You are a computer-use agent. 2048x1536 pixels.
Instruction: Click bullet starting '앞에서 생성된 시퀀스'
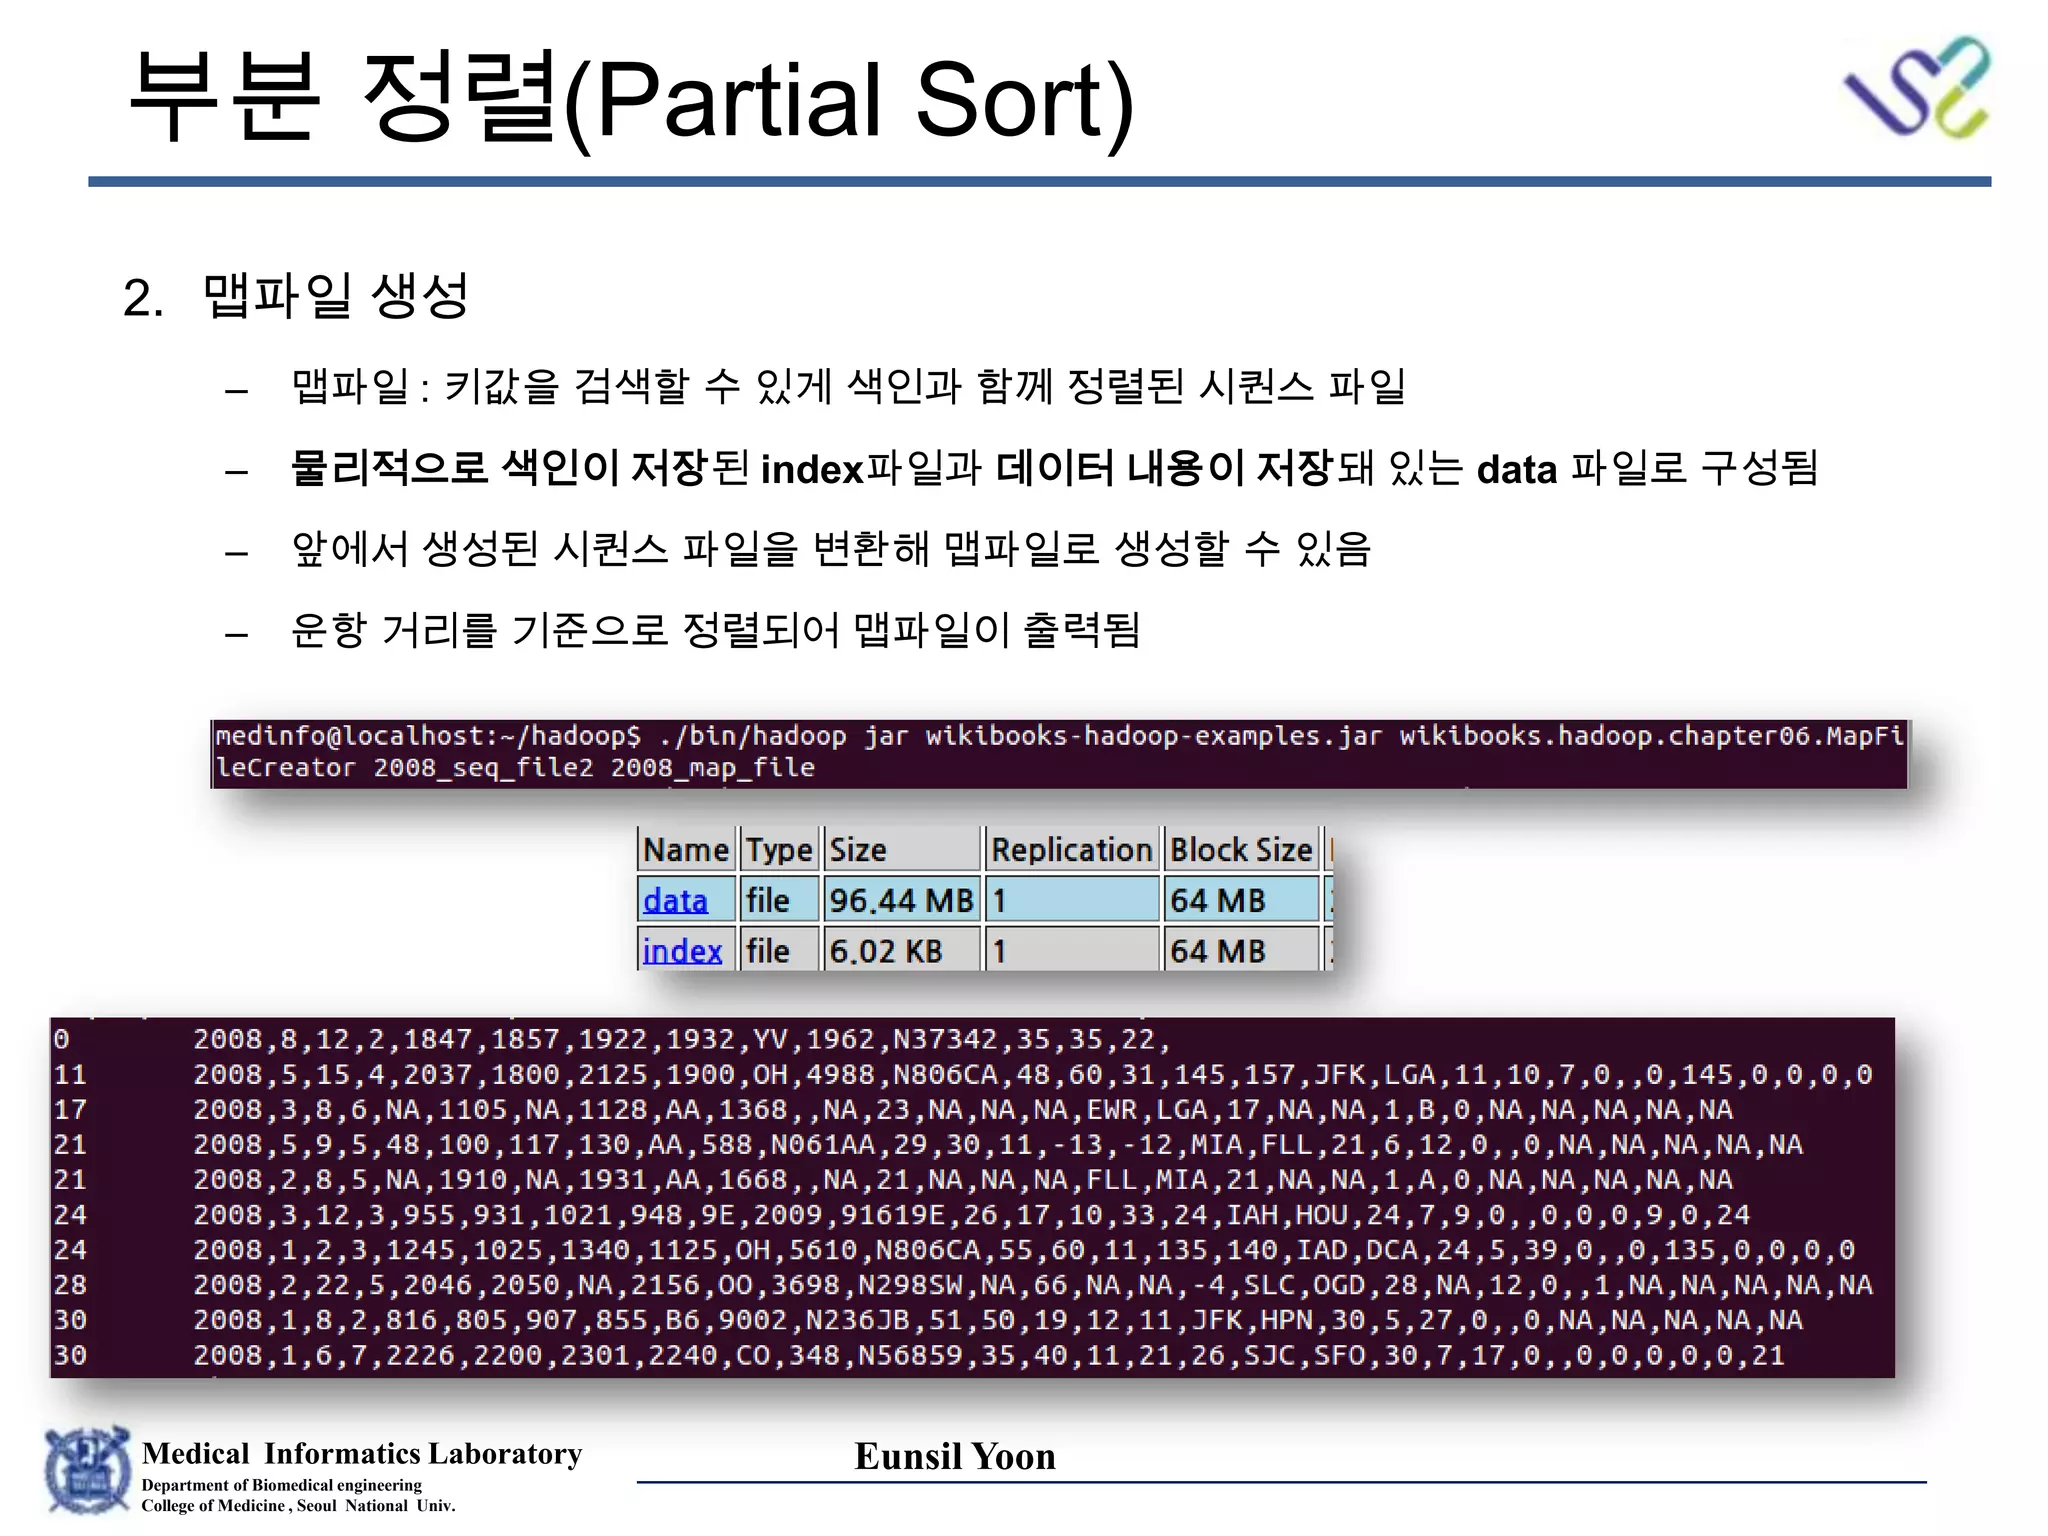(830, 548)
